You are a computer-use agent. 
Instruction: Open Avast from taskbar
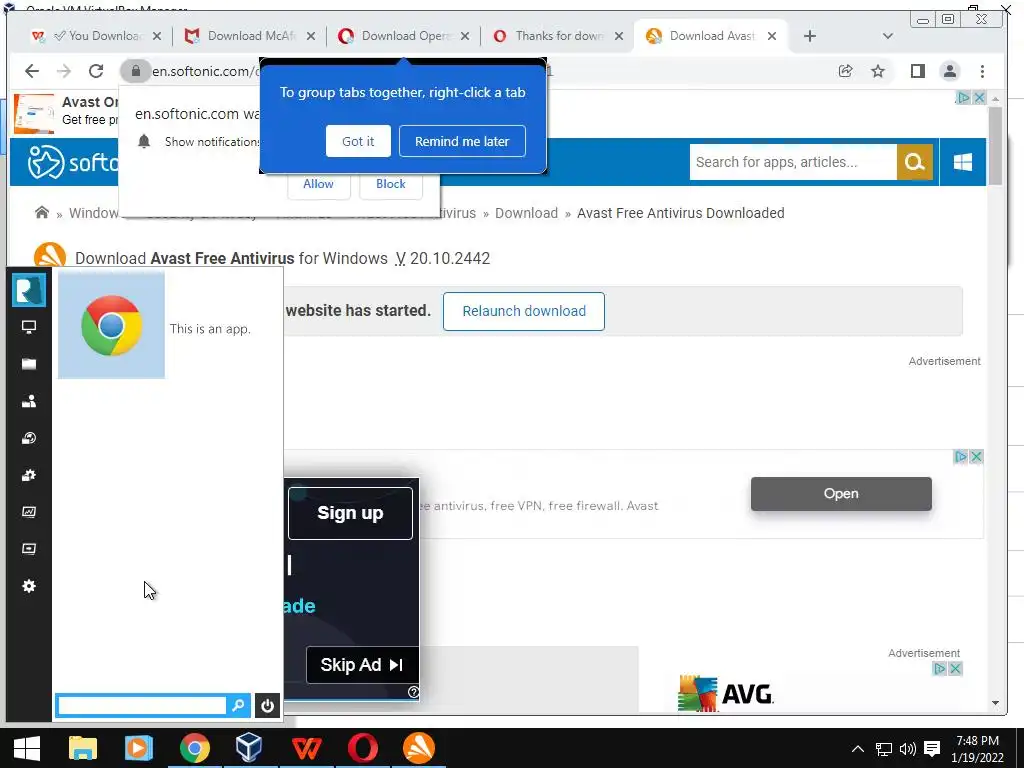pos(419,748)
